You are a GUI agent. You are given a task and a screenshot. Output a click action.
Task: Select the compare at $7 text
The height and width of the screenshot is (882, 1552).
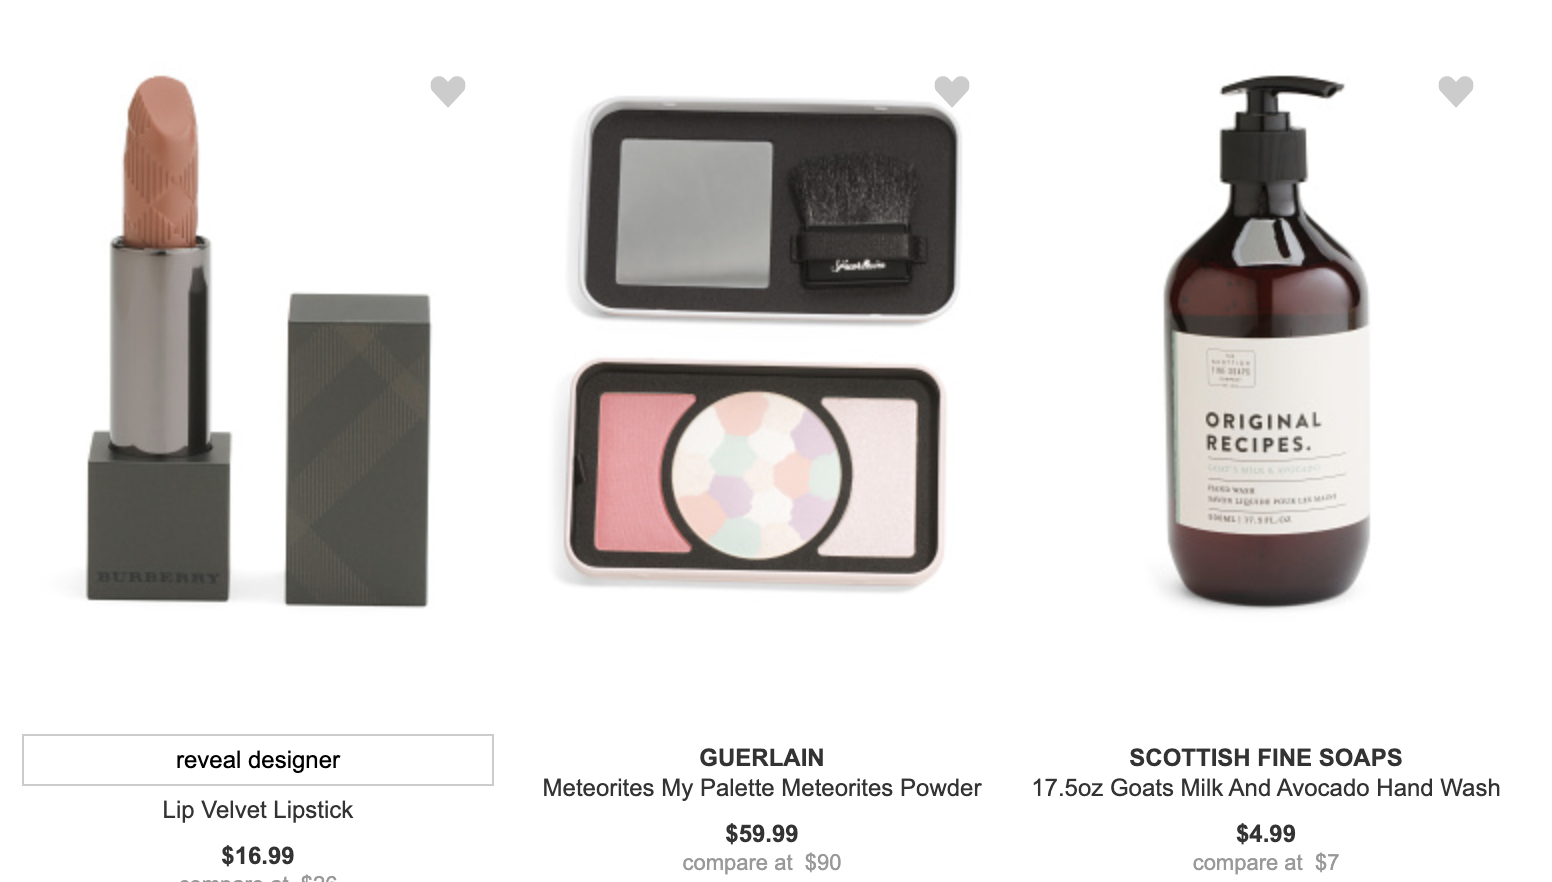click(1266, 862)
